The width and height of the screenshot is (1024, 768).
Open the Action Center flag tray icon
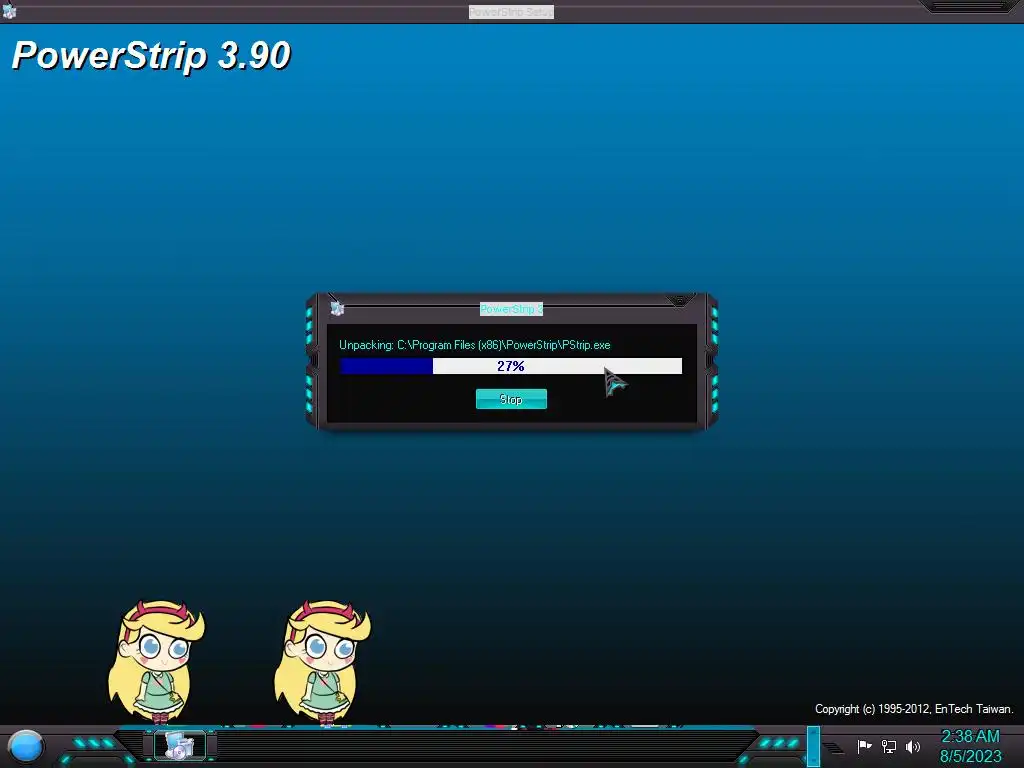865,746
